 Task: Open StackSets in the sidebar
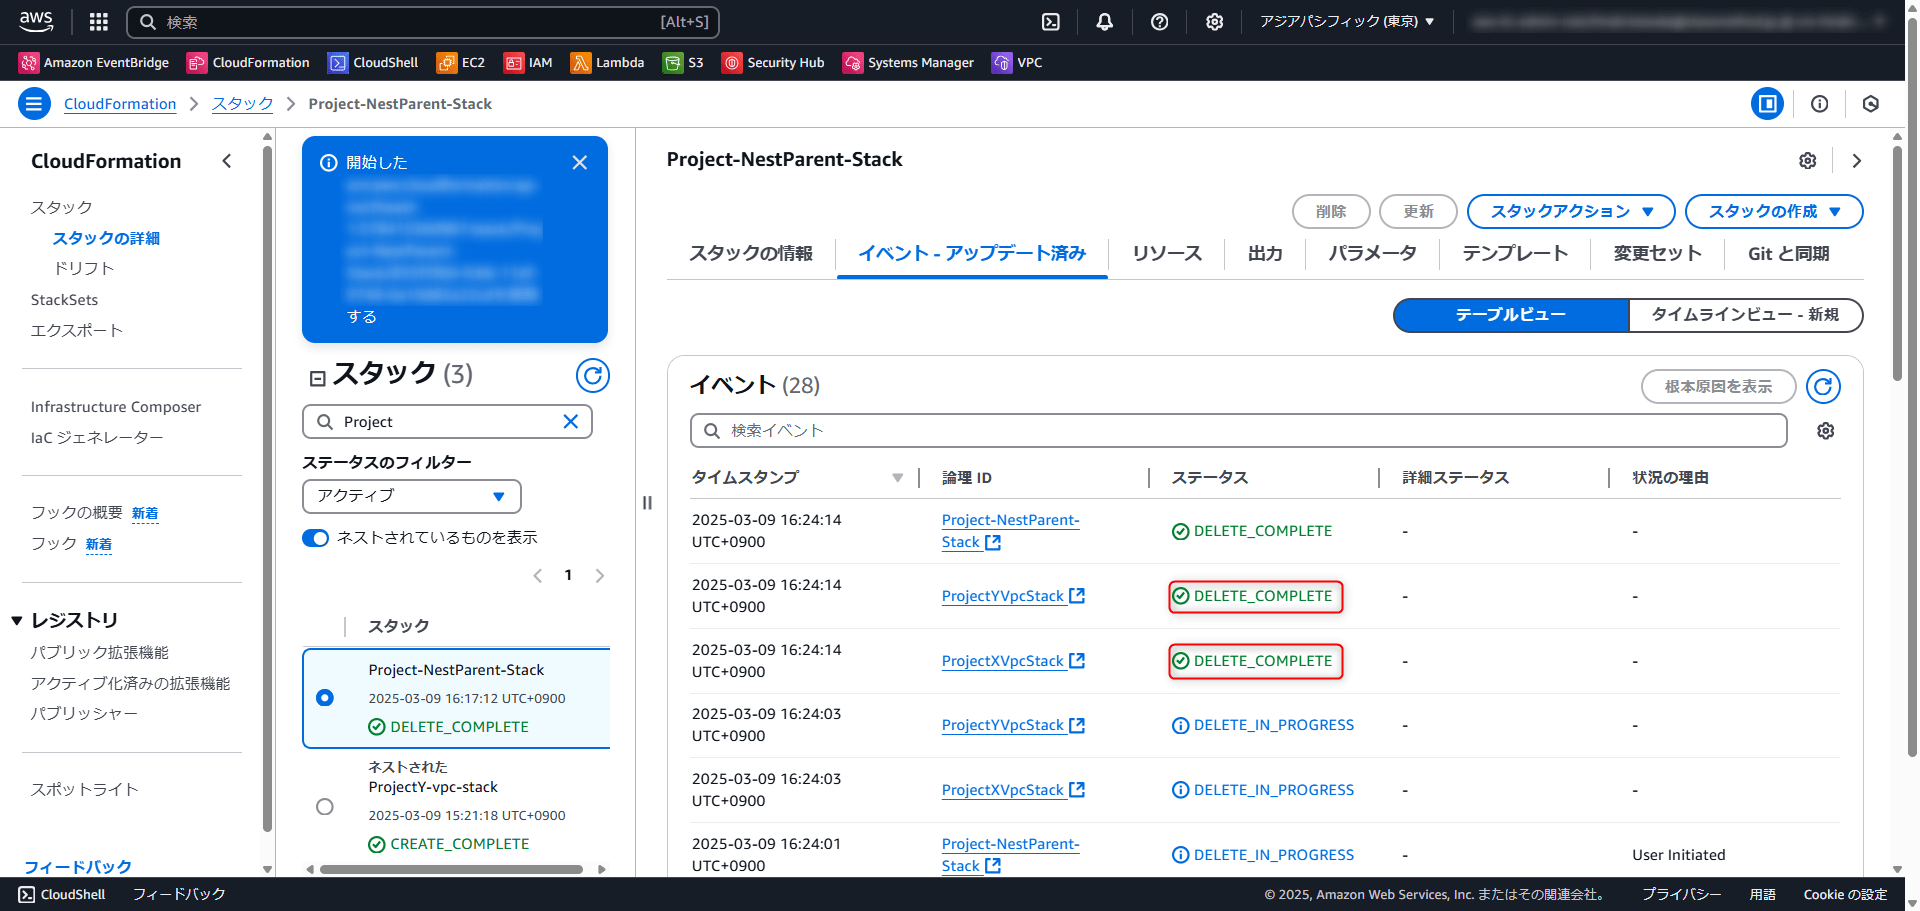click(x=64, y=299)
